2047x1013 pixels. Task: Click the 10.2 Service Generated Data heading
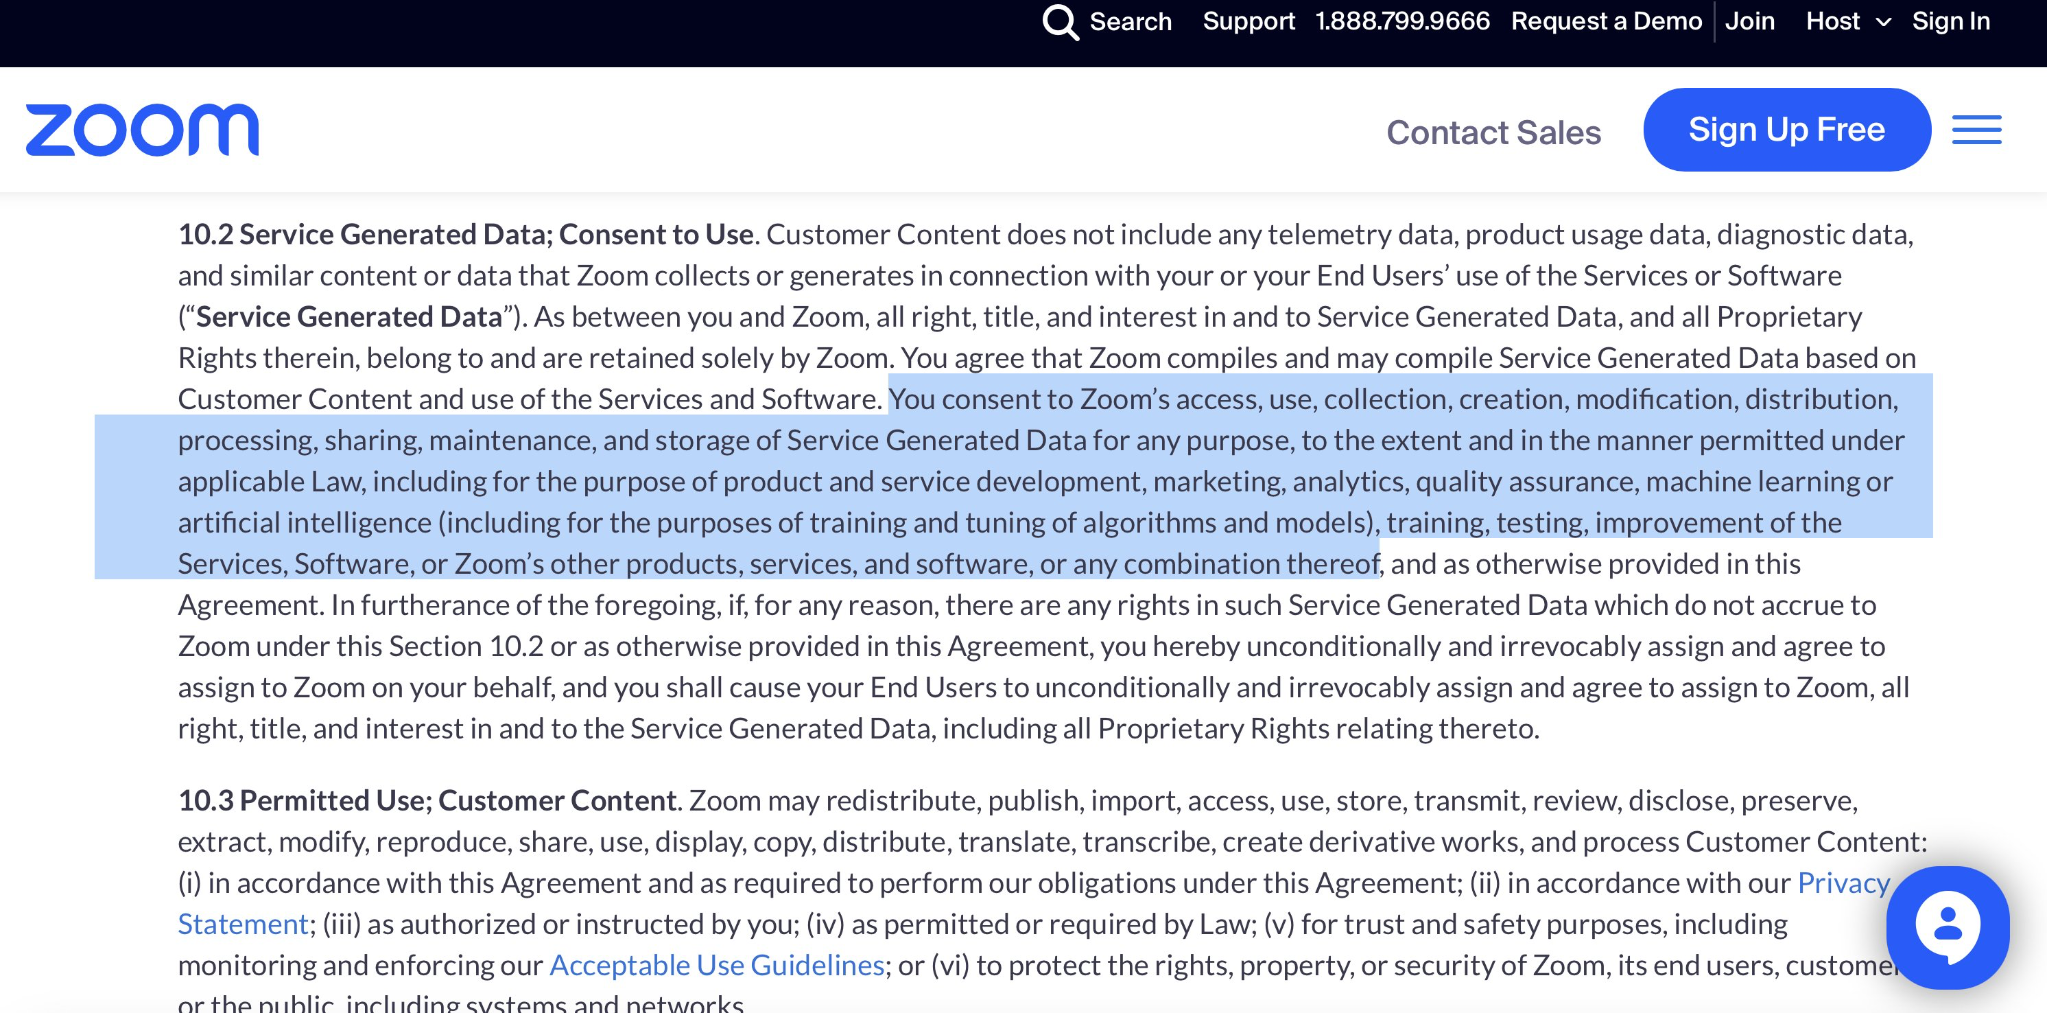(466, 234)
